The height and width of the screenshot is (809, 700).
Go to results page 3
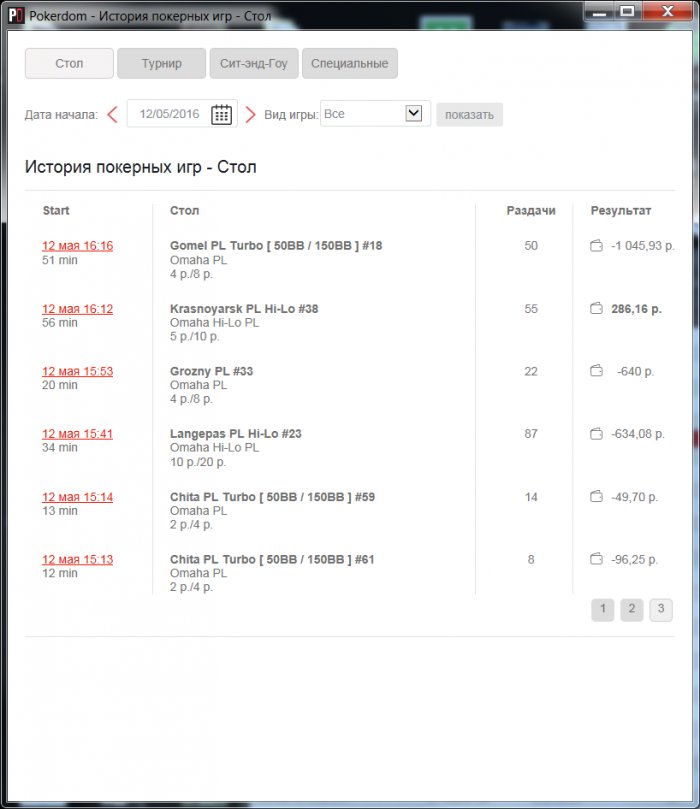pos(661,609)
